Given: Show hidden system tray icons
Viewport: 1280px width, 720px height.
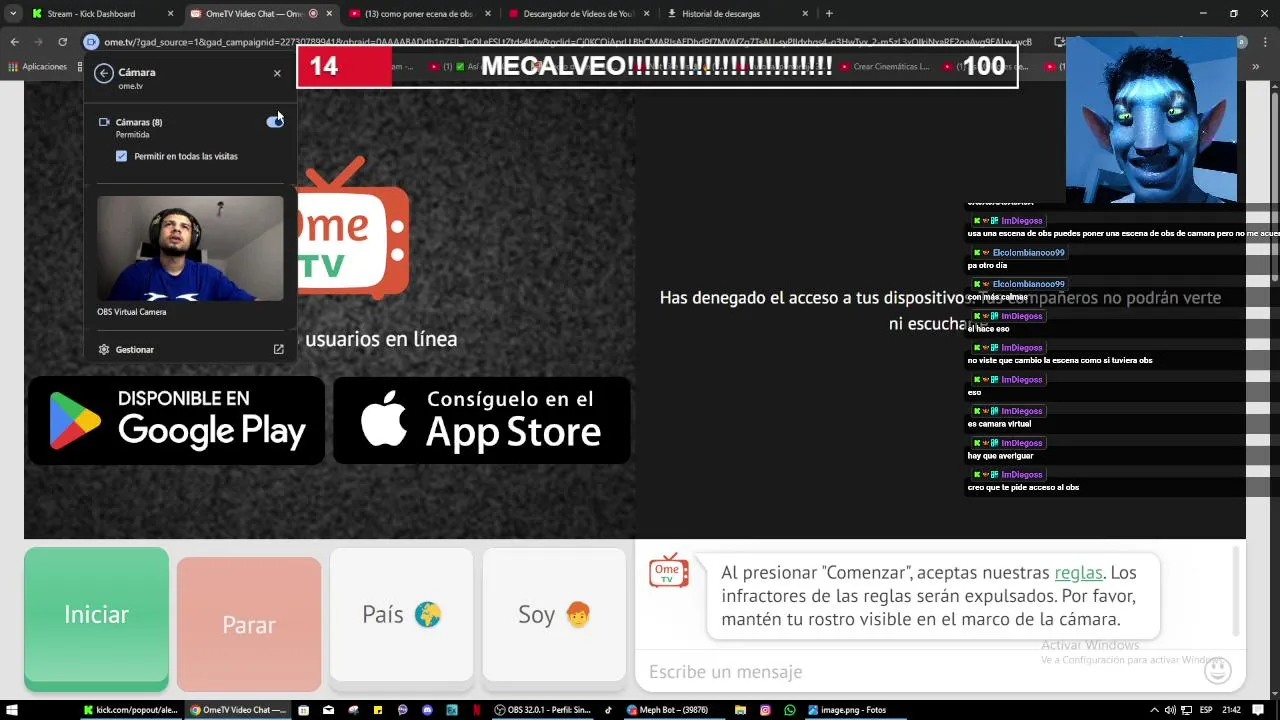Looking at the screenshot, I should coord(1154,710).
